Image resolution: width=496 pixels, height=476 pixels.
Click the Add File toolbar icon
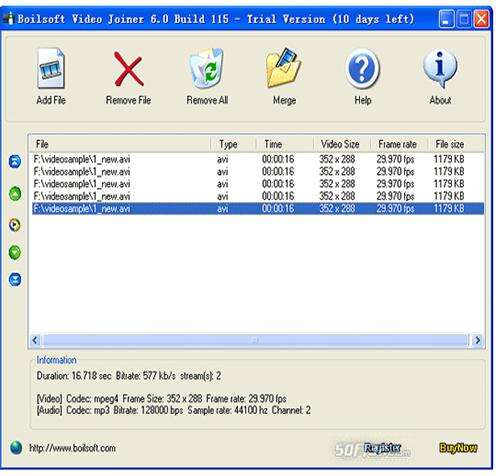pyautogui.click(x=51, y=68)
